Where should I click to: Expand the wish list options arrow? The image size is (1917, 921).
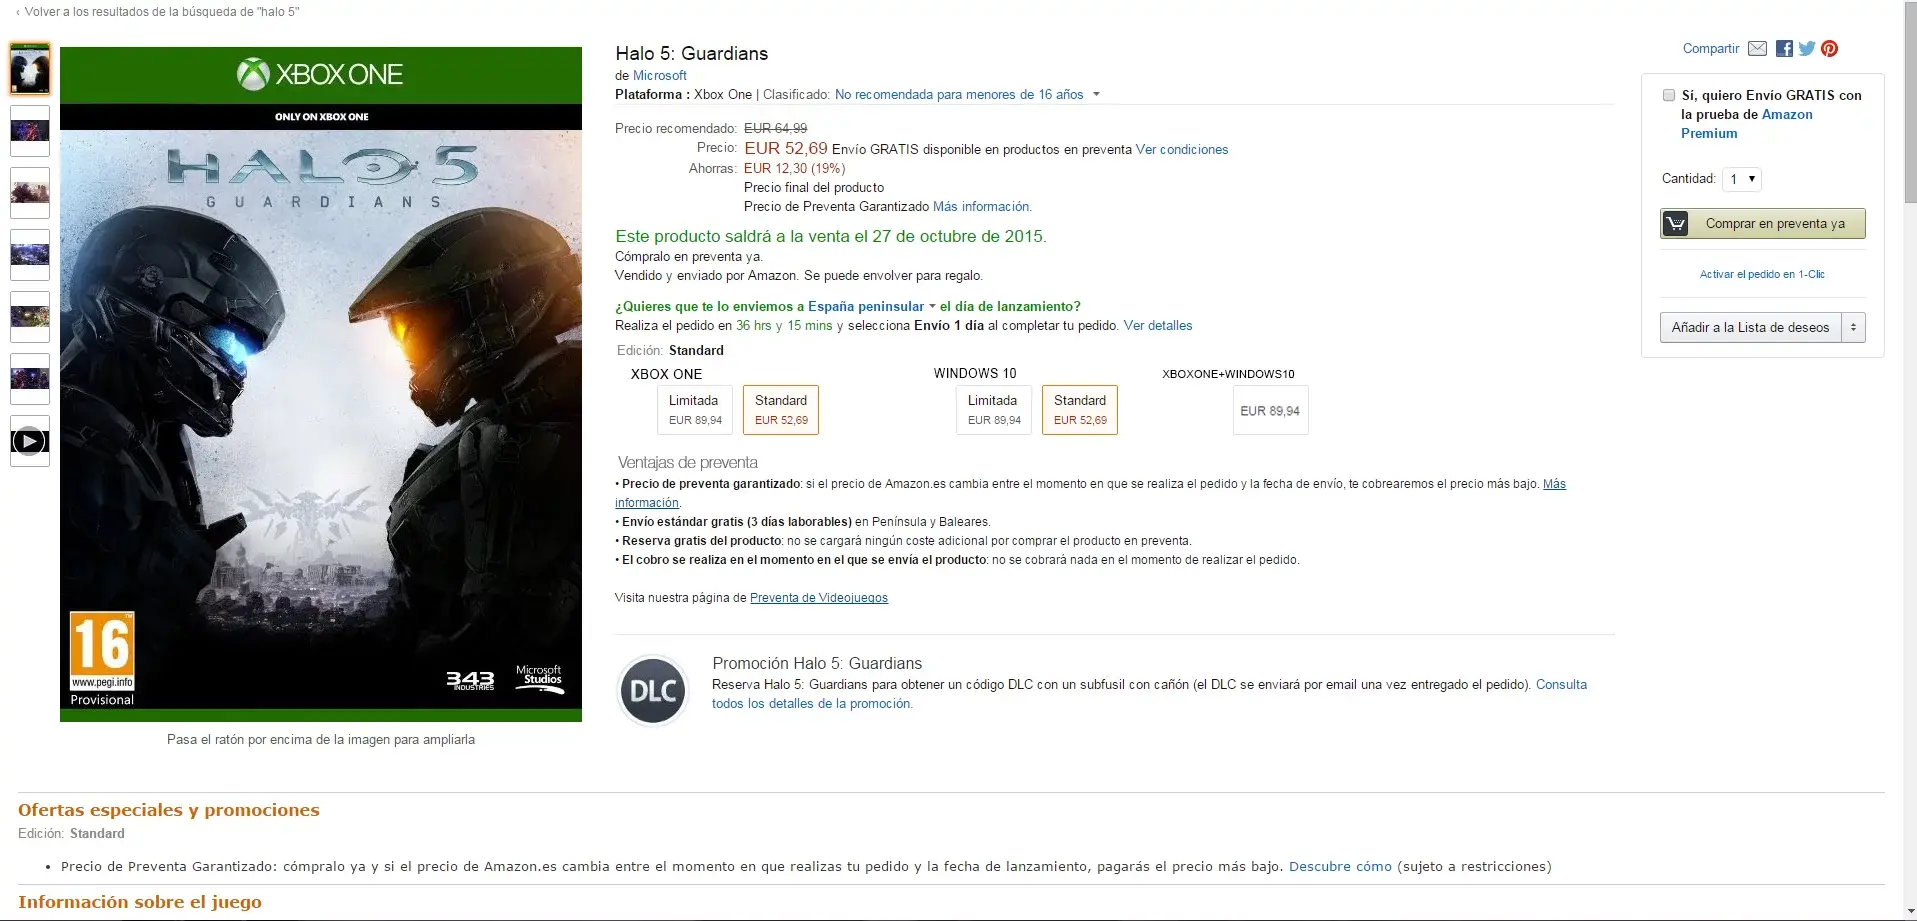point(1853,327)
